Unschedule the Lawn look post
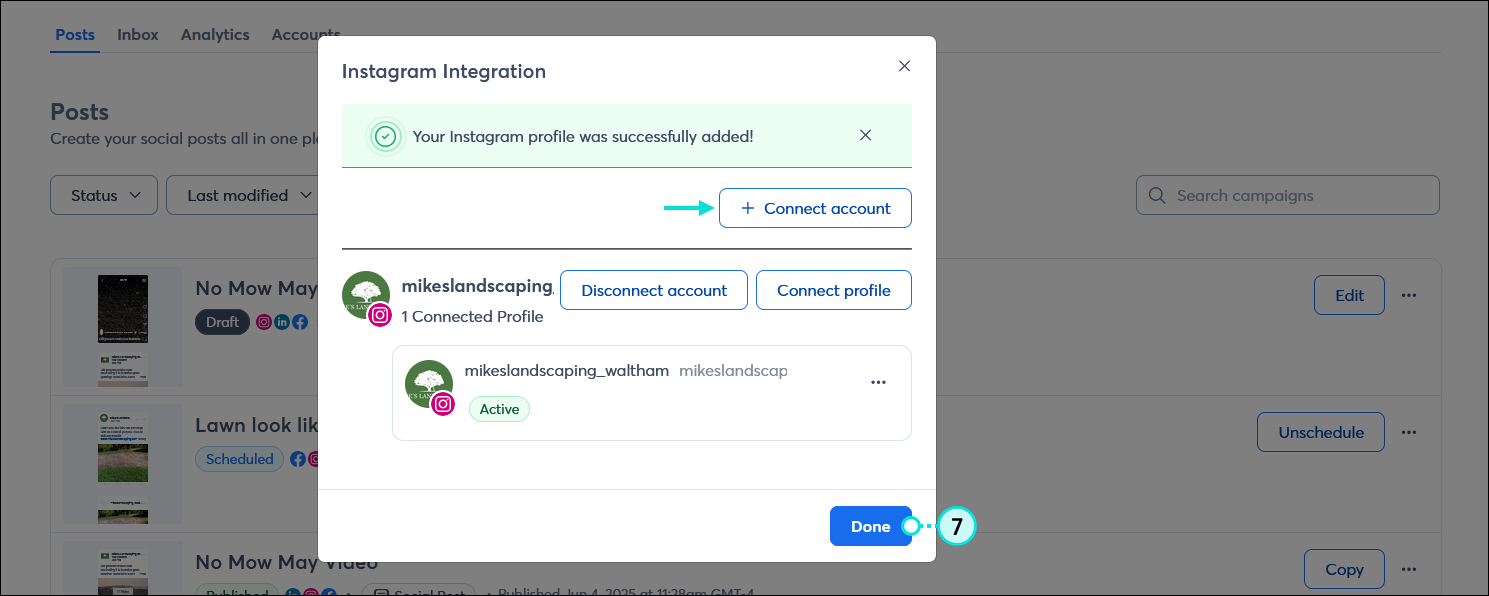The height and width of the screenshot is (596, 1489). point(1320,431)
